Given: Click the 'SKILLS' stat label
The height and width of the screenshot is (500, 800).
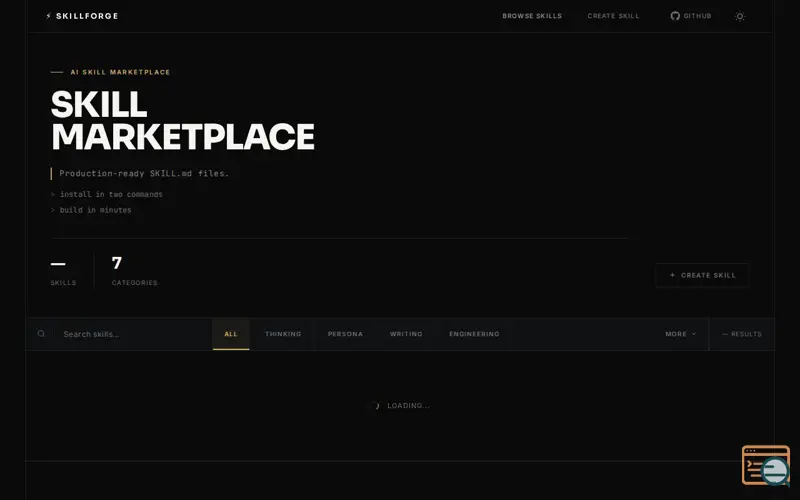Looking at the screenshot, I should pyautogui.click(x=63, y=283).
